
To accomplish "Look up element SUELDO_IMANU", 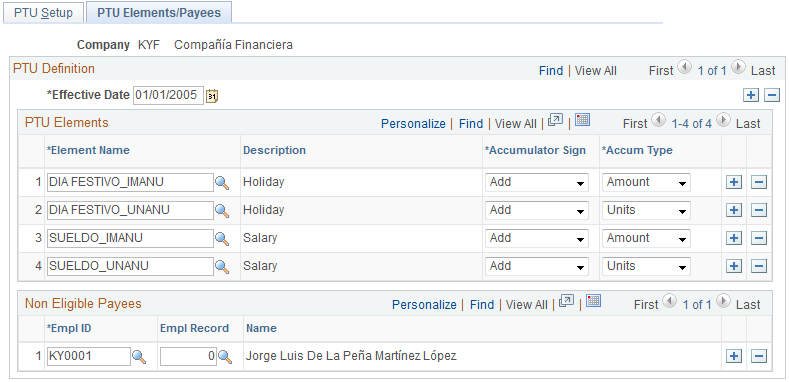I will click(222, 239).
